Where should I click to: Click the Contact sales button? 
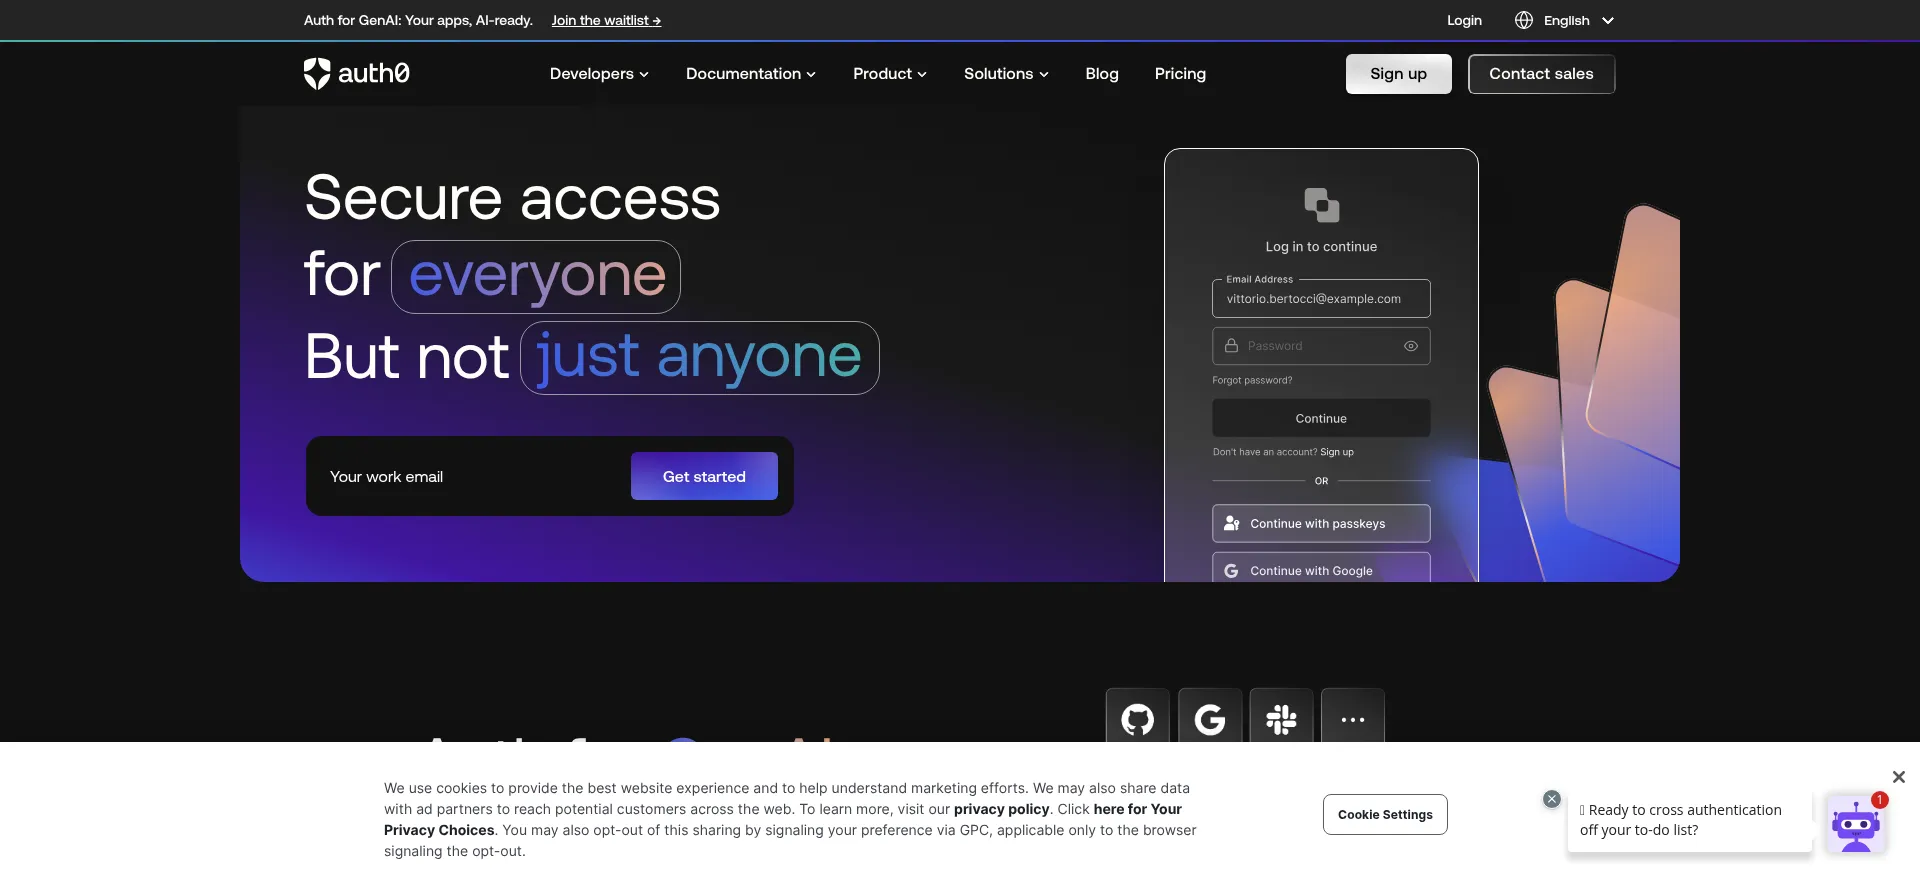click(1541, 74)
